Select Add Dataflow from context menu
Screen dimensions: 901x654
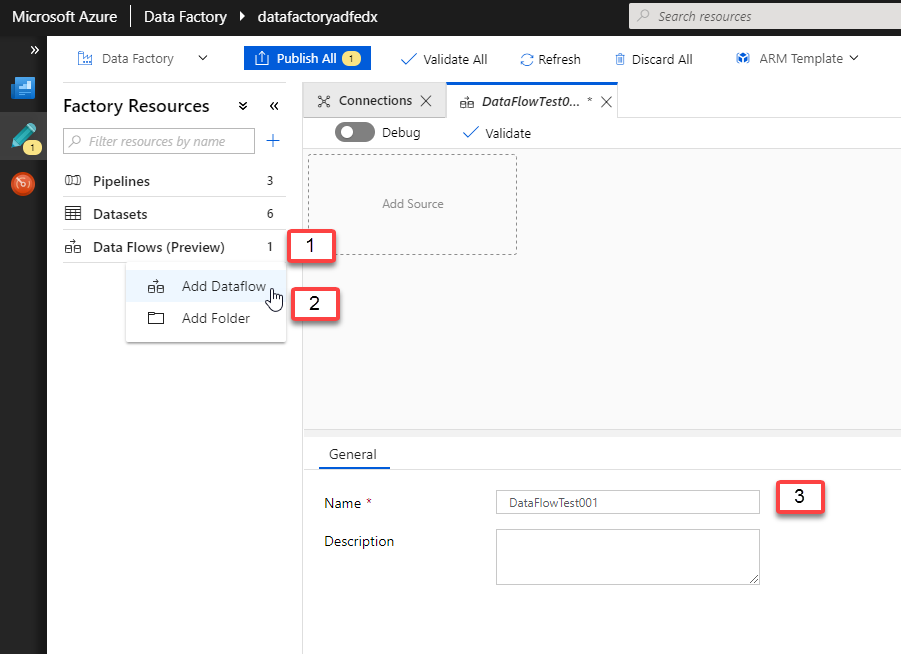pos(223,286)
